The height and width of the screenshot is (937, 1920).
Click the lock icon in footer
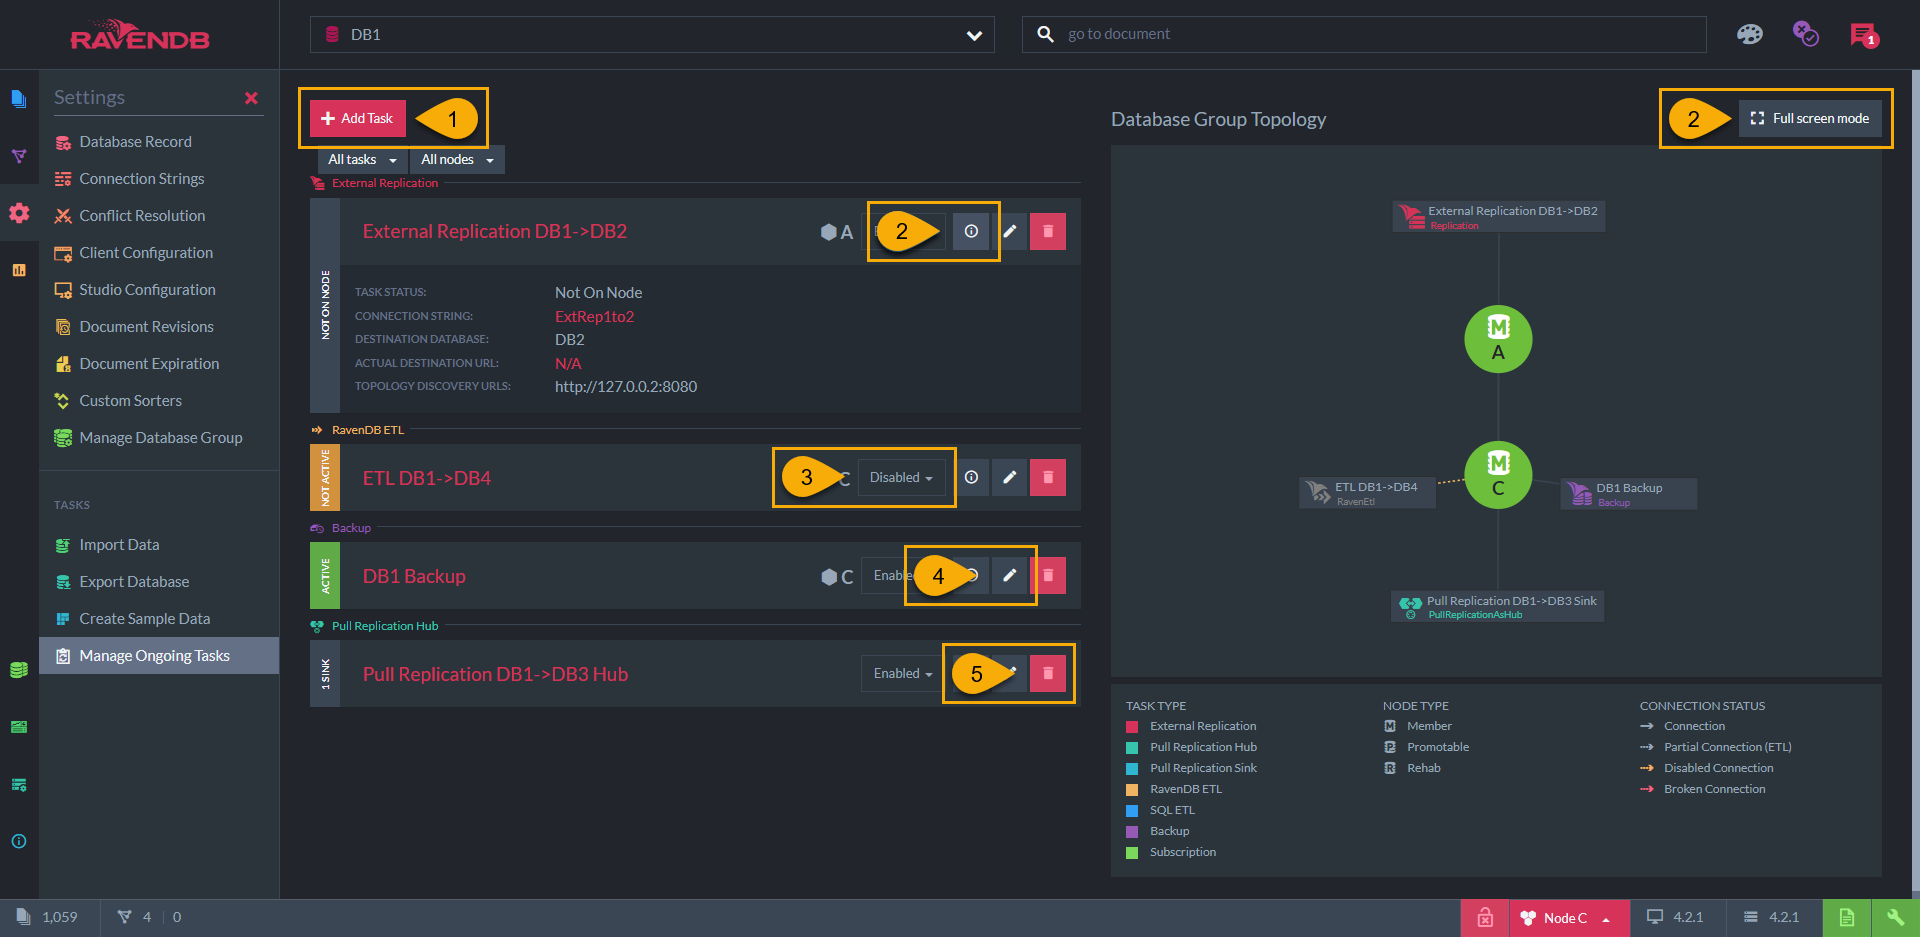(x=1485, y=918)
